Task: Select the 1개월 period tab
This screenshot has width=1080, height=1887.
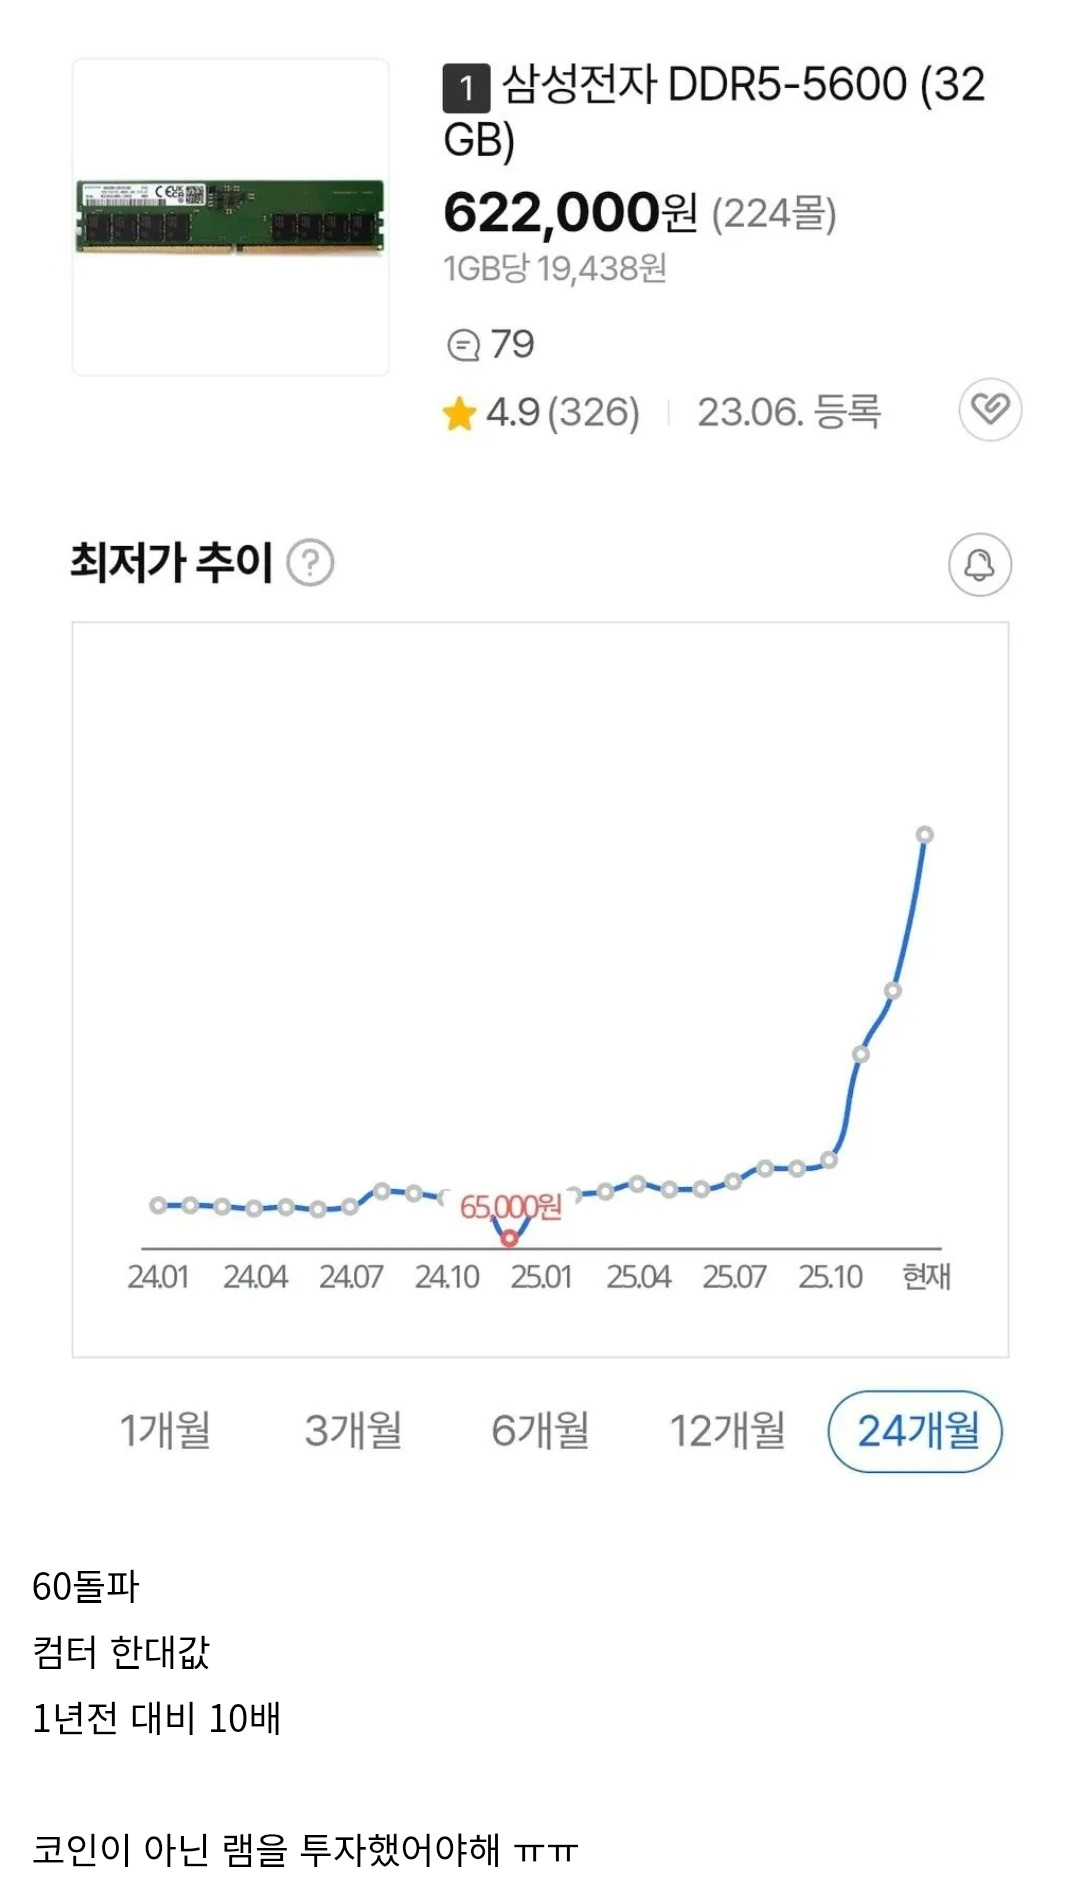Action: pos(166,1430)
